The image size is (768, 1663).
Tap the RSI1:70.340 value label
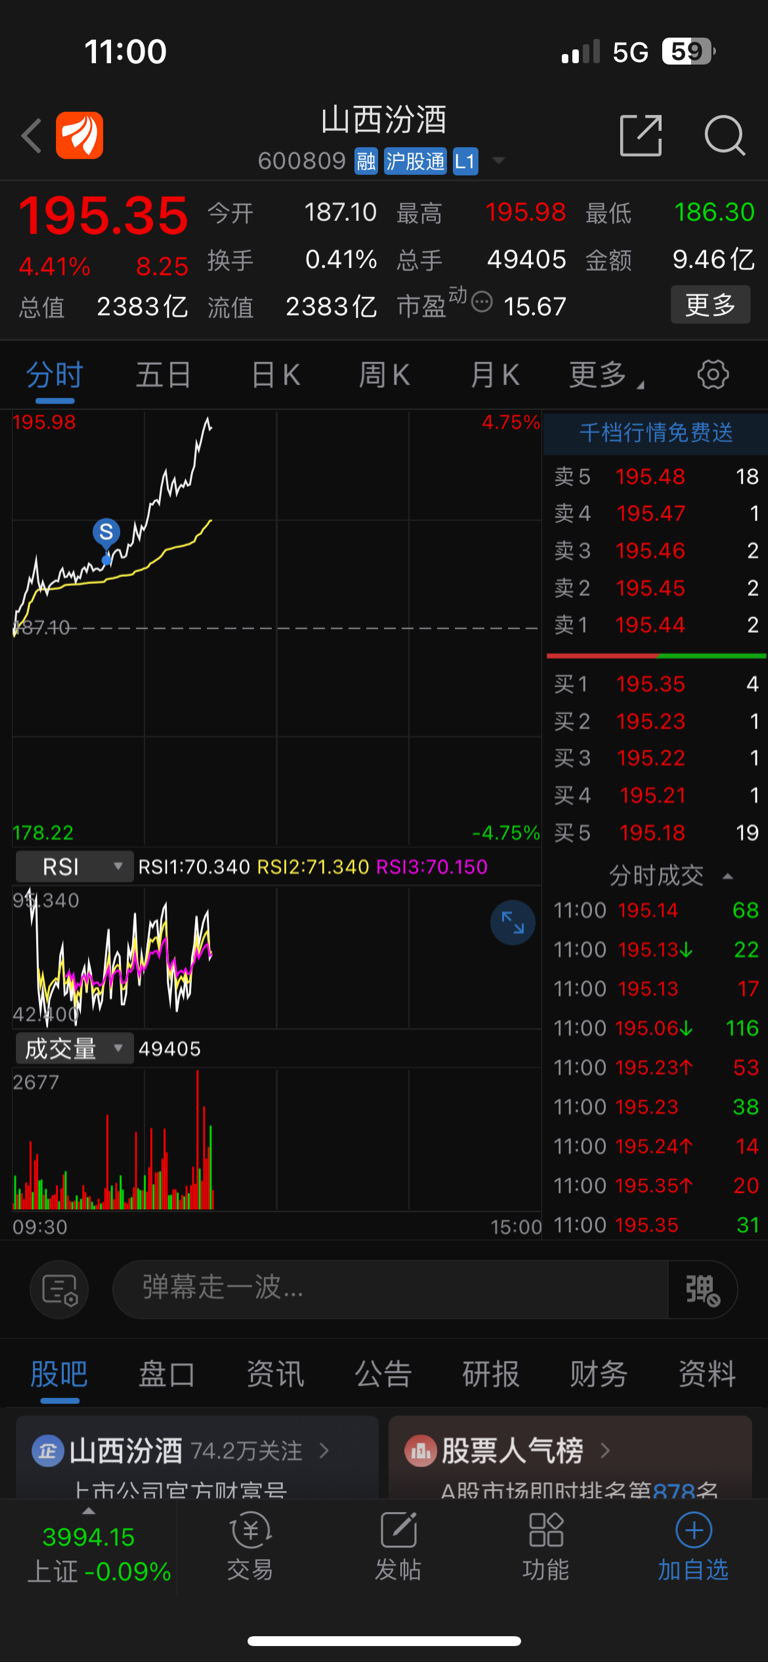pyautogui.click(x=194, y=867)
